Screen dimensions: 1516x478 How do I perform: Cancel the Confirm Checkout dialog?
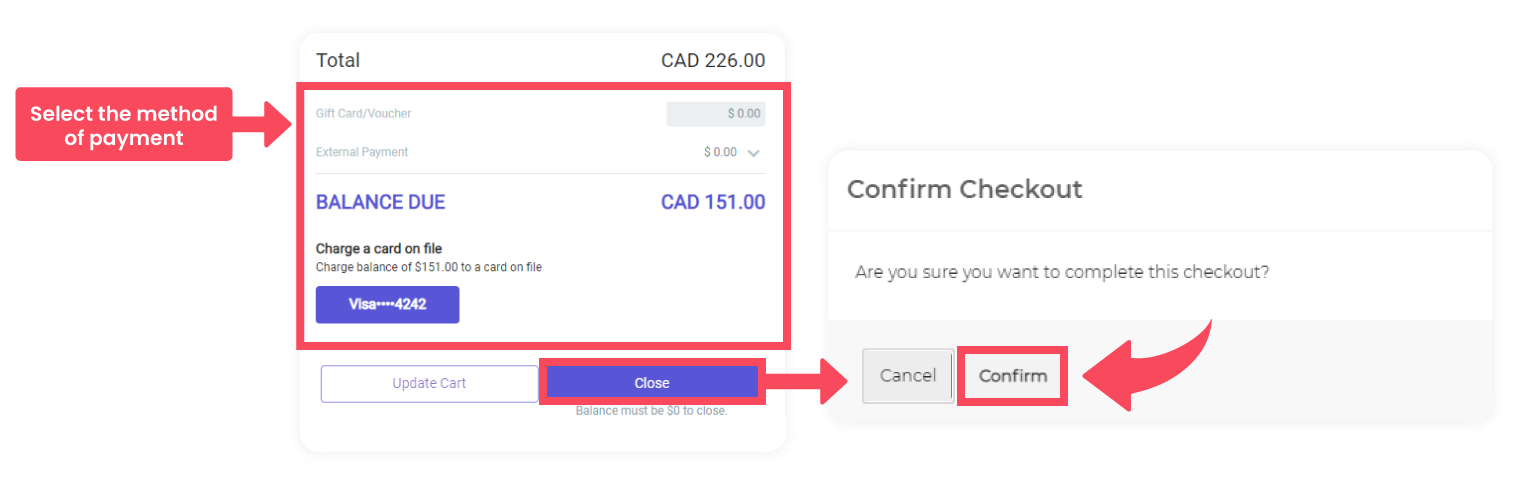[x=907, y=376]
